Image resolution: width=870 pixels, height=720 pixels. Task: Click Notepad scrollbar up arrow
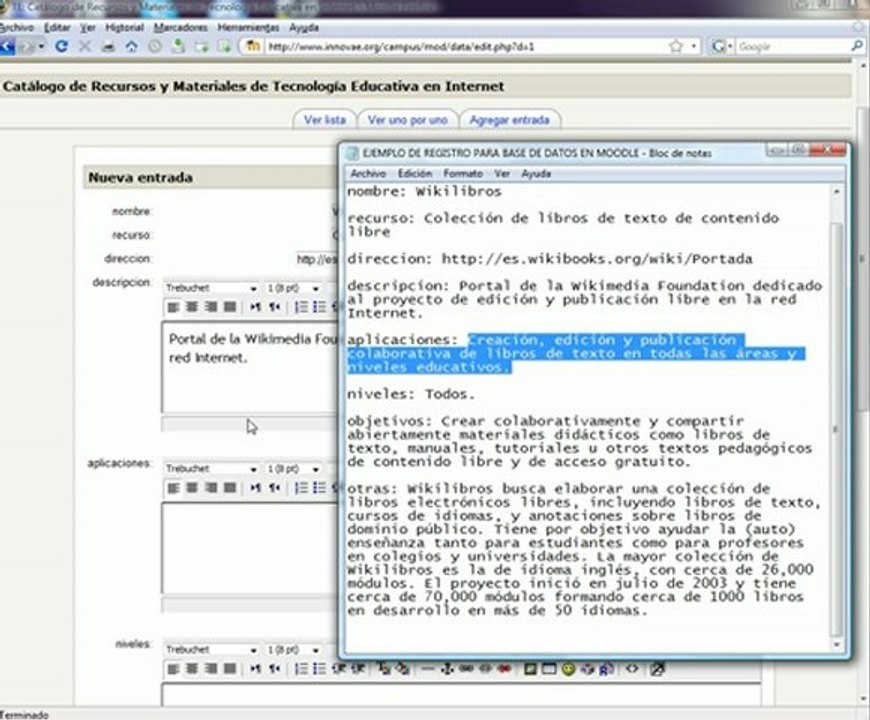[x=836, y=191]
